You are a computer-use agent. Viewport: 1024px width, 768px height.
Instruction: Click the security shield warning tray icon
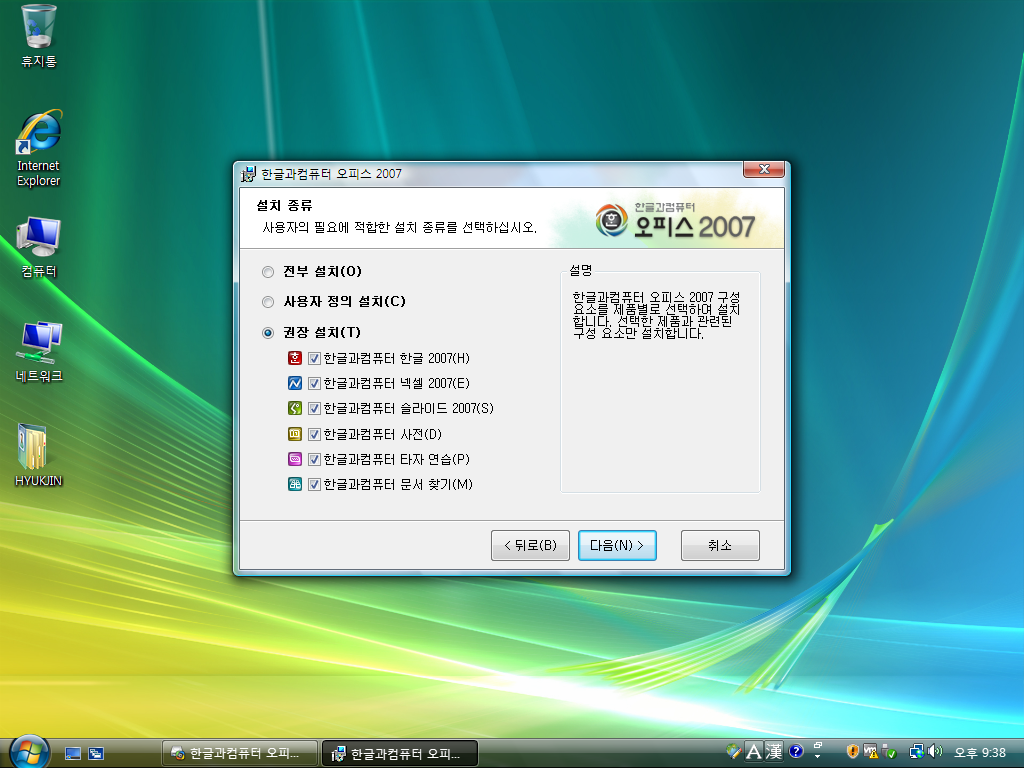click(x=852, y=752)
